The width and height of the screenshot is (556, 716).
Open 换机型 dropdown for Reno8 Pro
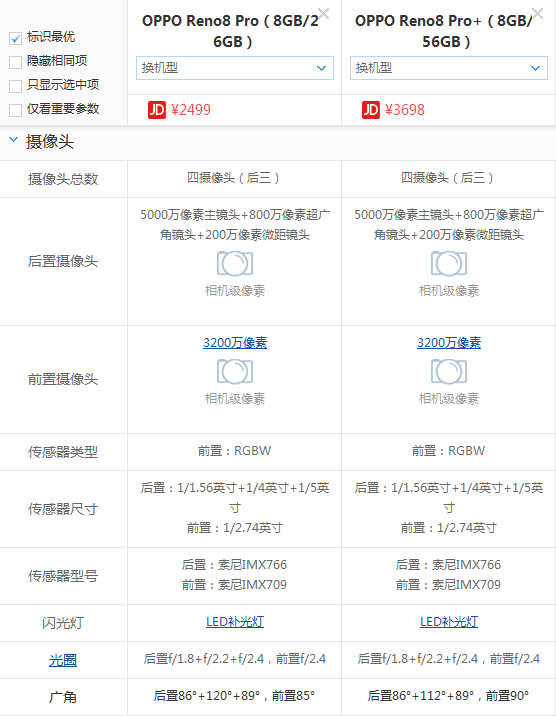[x=235, y=68]
